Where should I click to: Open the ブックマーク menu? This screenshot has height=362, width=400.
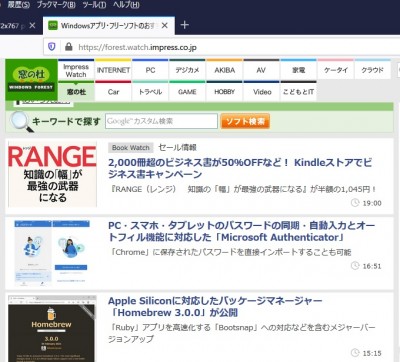tap(56, 5)
